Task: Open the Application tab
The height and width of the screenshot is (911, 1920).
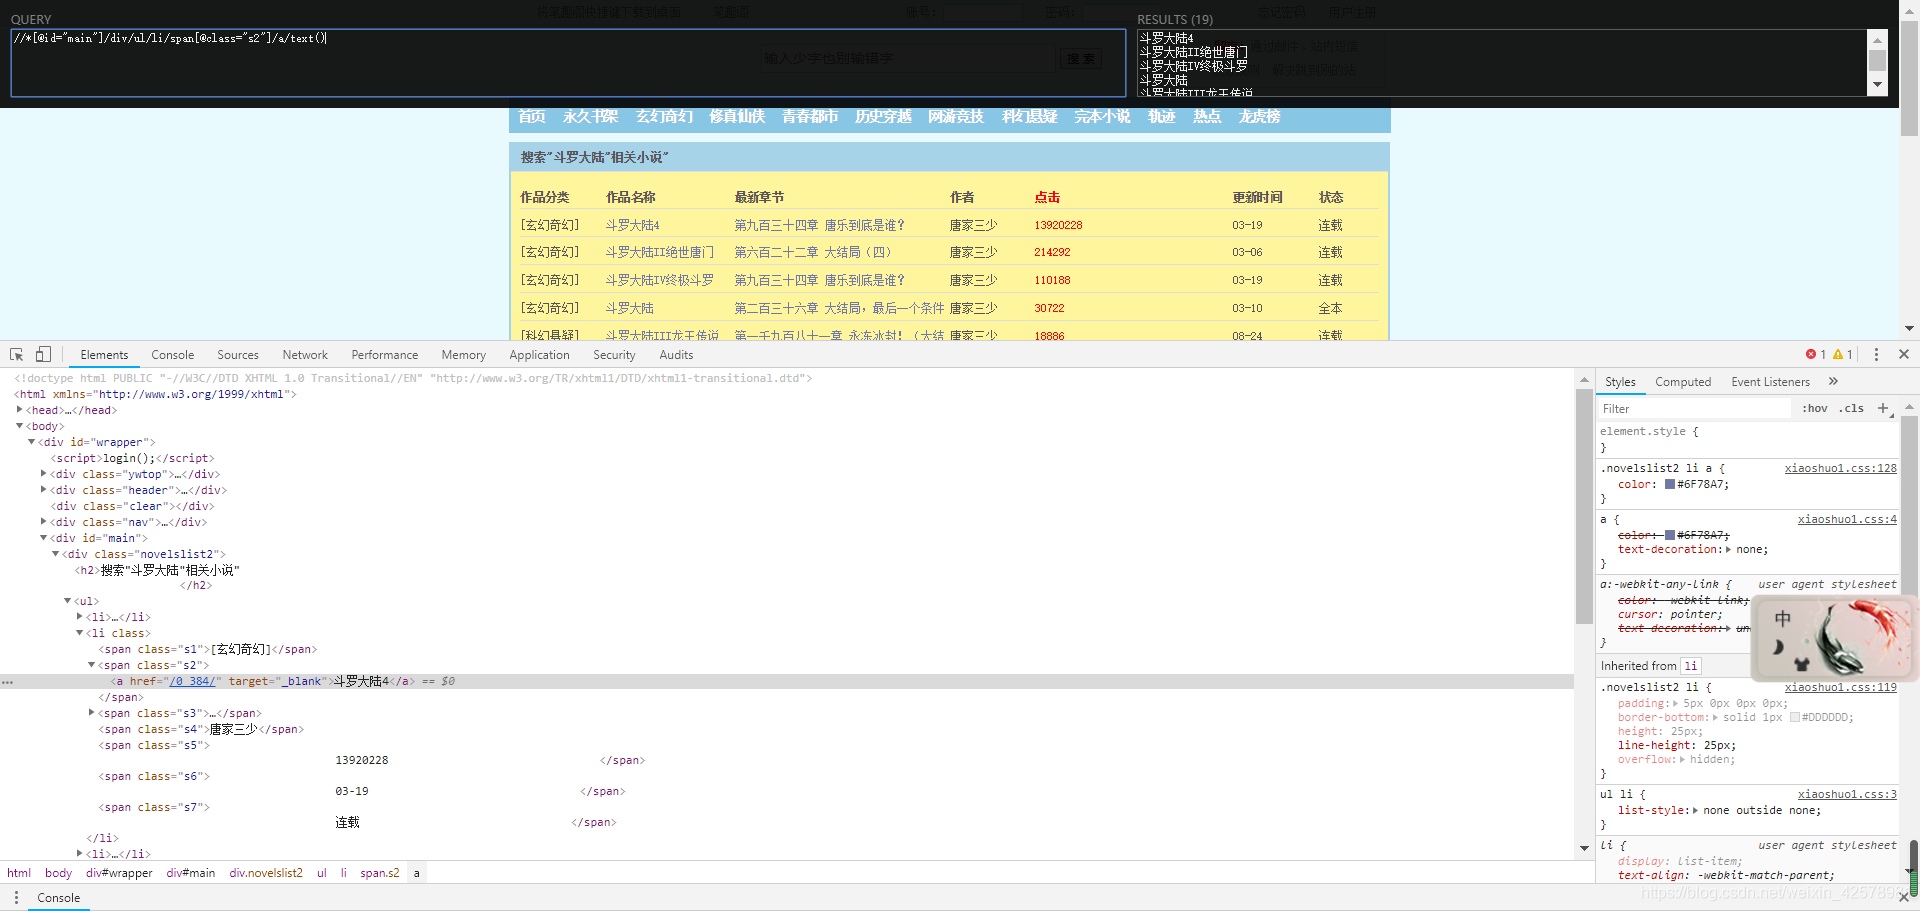Action: pyautogui.click(x=539, y=355)
